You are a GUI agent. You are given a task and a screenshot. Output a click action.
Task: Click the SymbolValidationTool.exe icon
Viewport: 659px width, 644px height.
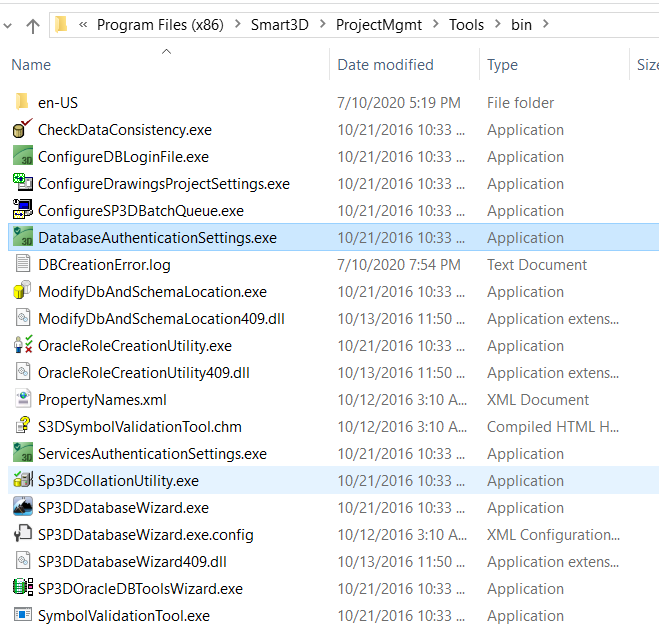(x=22, y=615)
